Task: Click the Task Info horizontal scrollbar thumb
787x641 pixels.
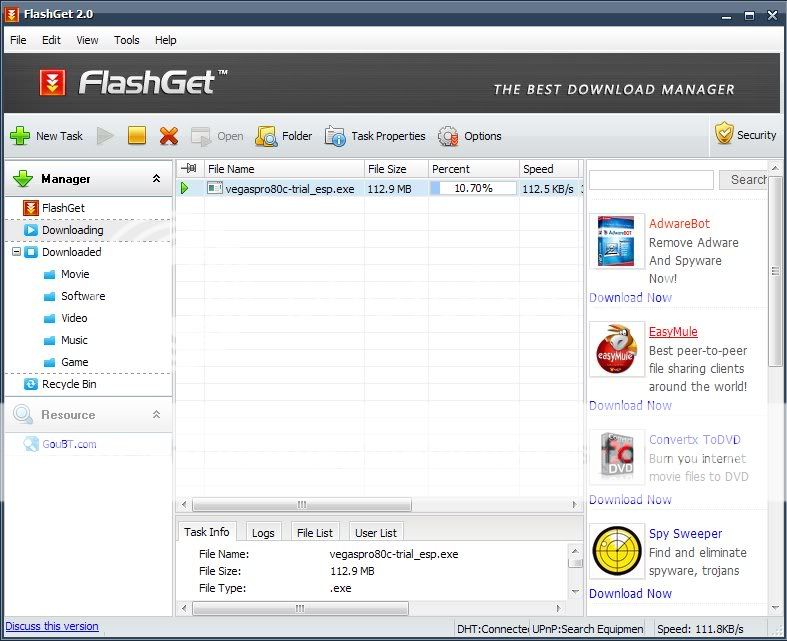Action: coord(300,608)
